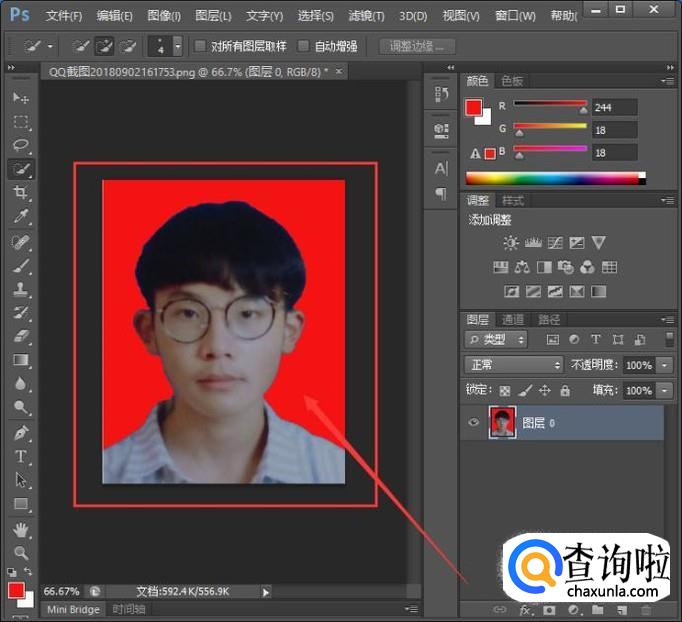Click the Brightness/Contrast adjustment icon

pos(511,243)
